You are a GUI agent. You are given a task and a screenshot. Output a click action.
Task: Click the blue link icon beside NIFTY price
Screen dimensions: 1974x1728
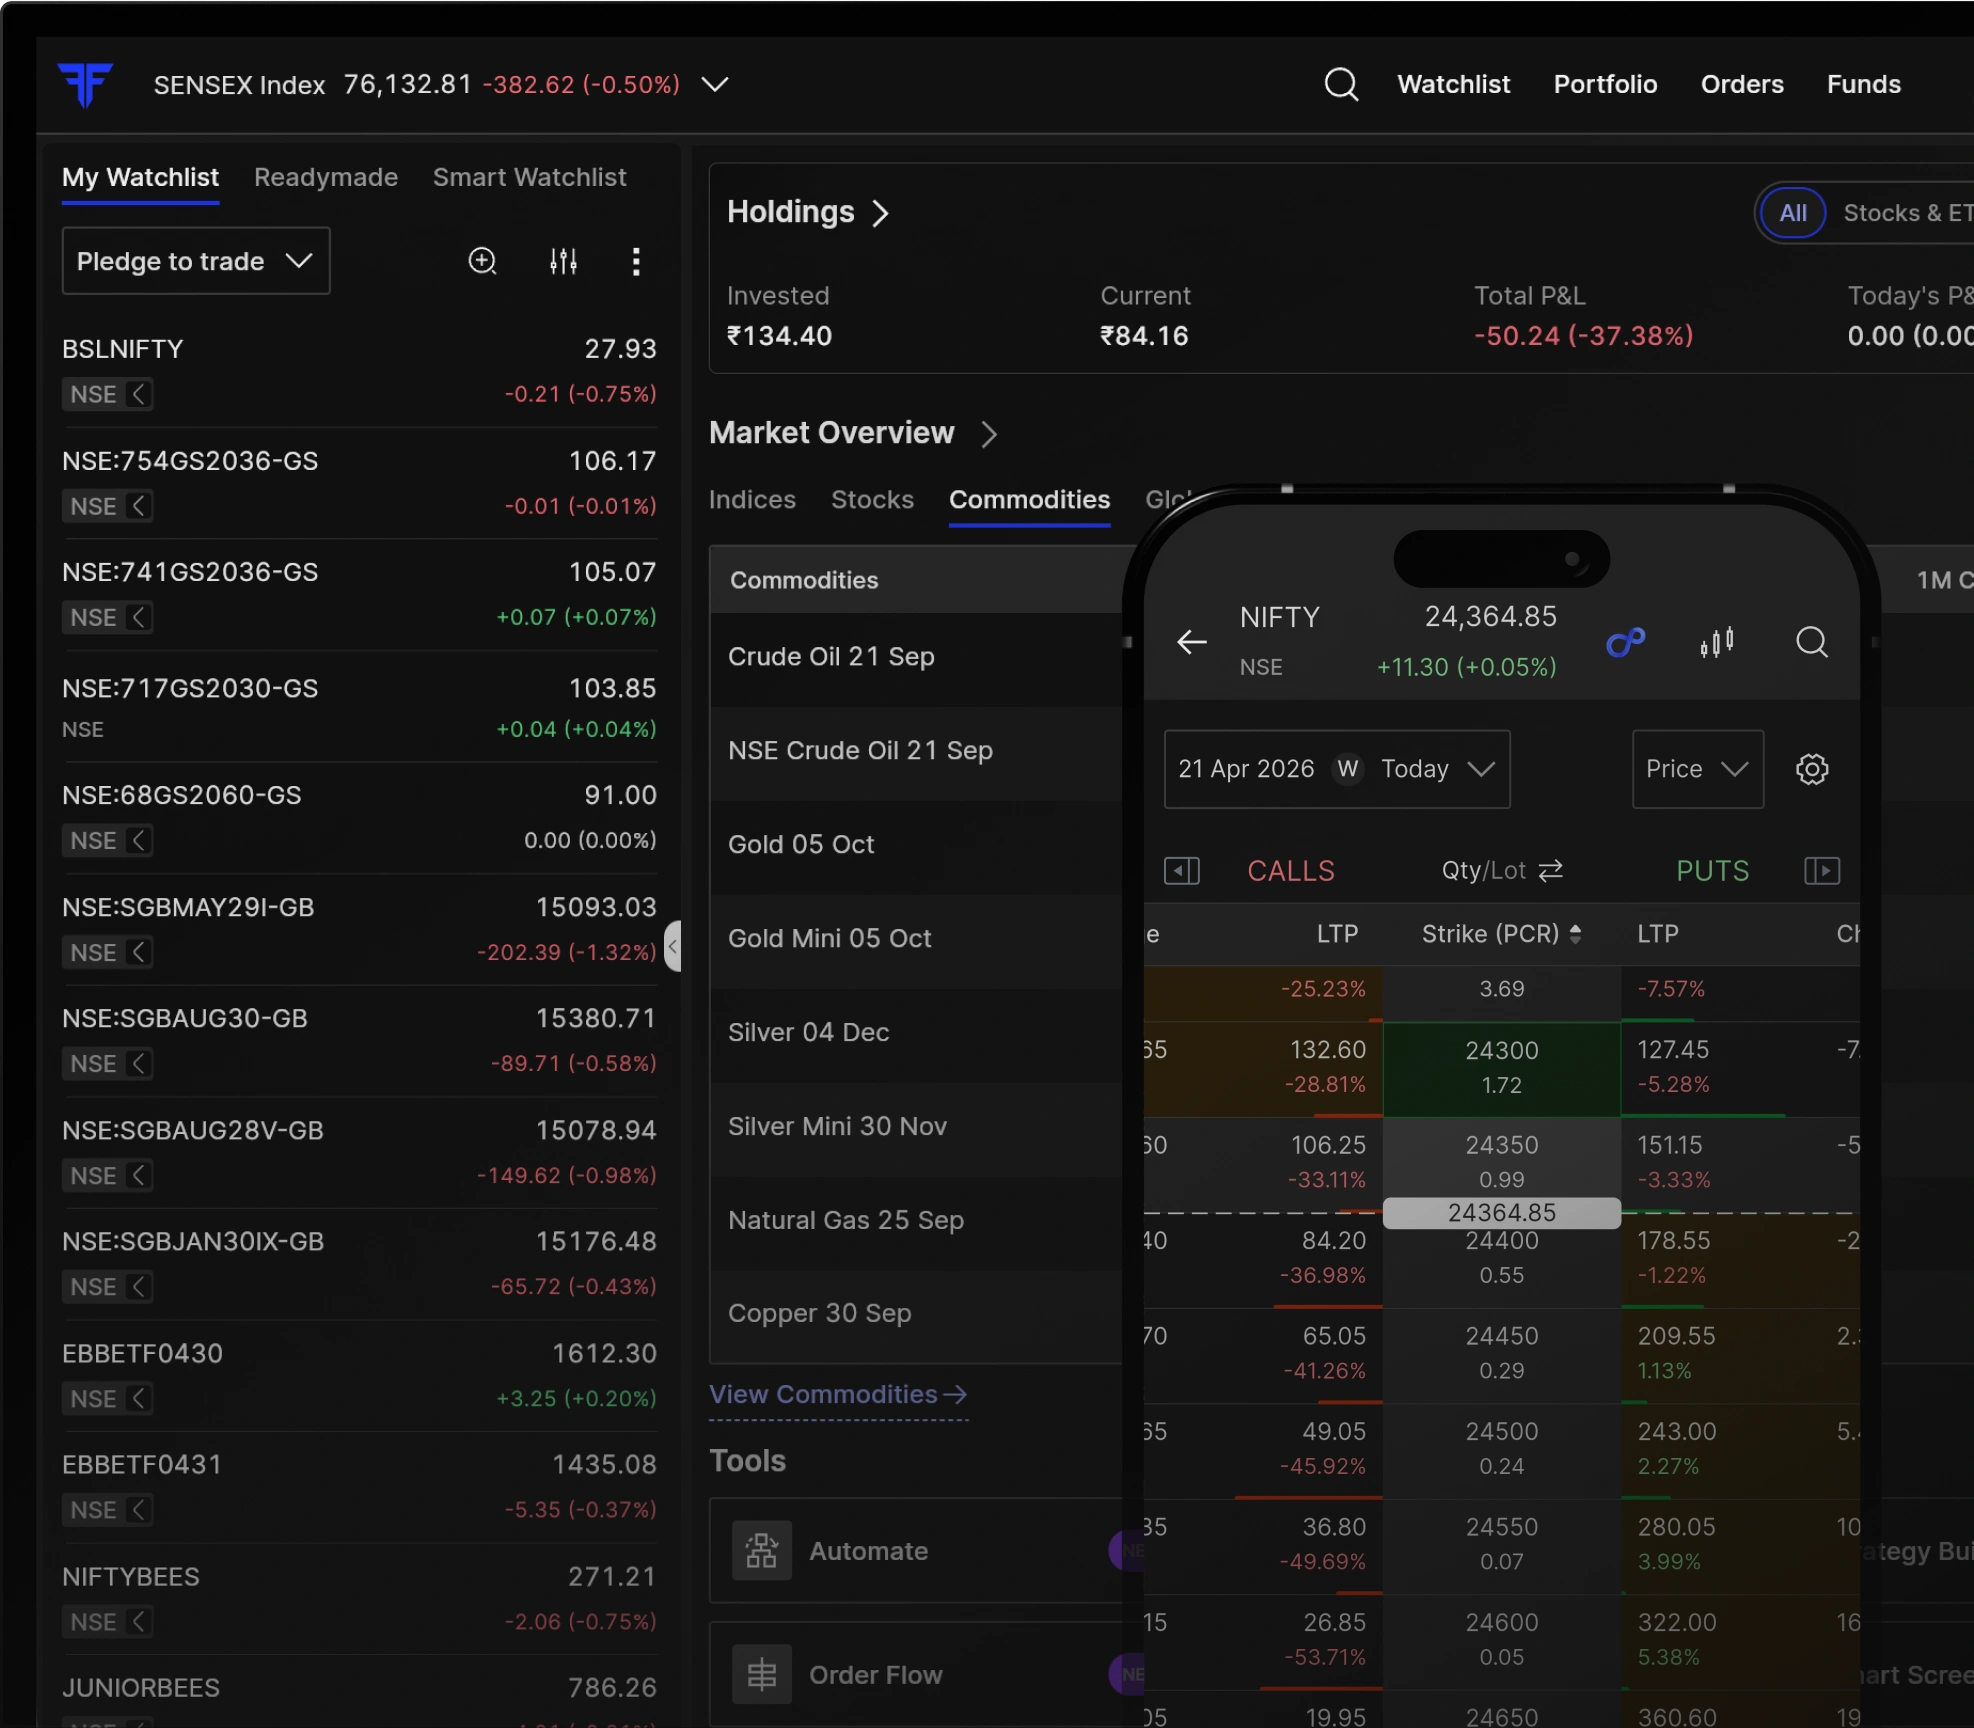coord(1625,642)
